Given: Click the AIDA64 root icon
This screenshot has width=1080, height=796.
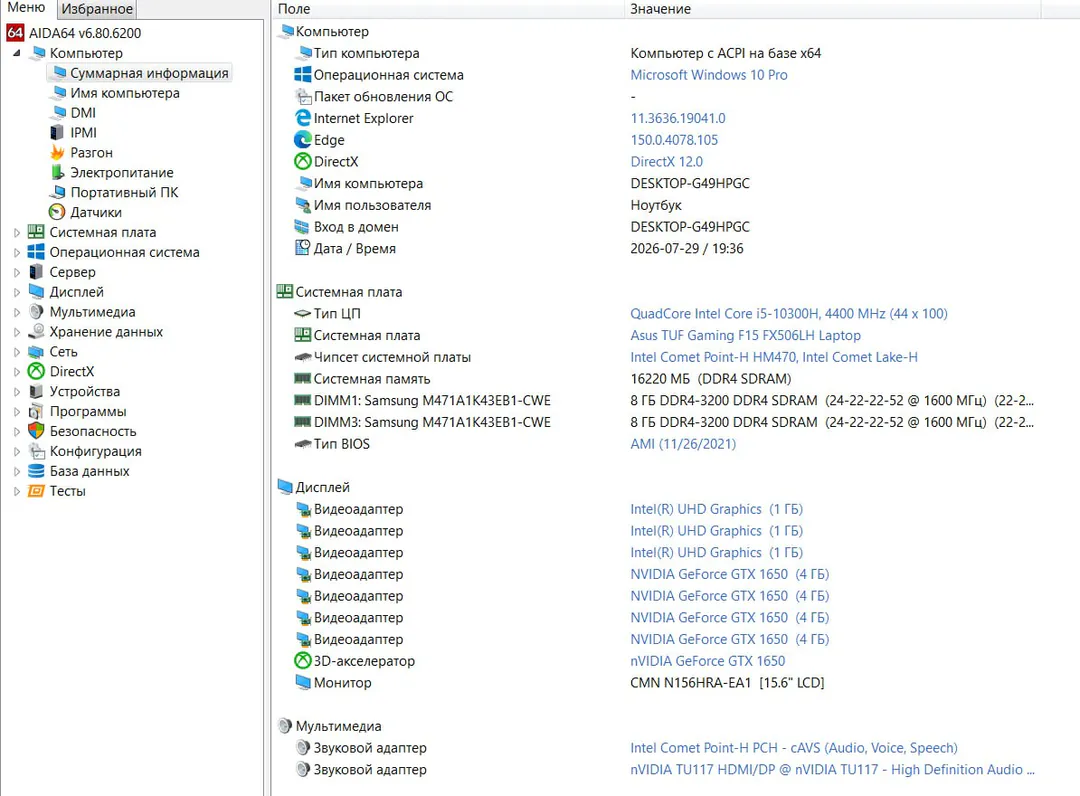Looking at the screenshot, I should pos(15,32).
